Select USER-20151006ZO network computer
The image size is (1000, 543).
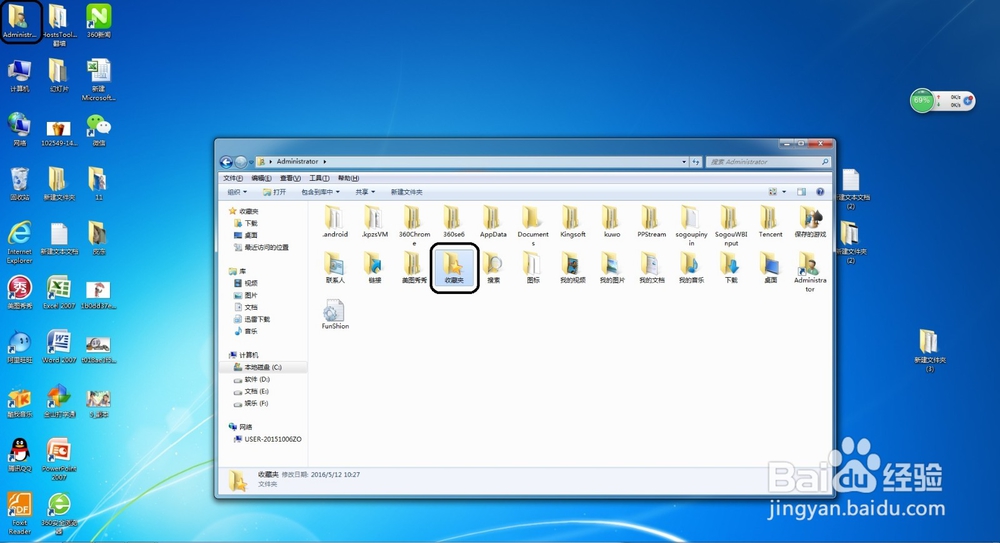coord(268,440)
